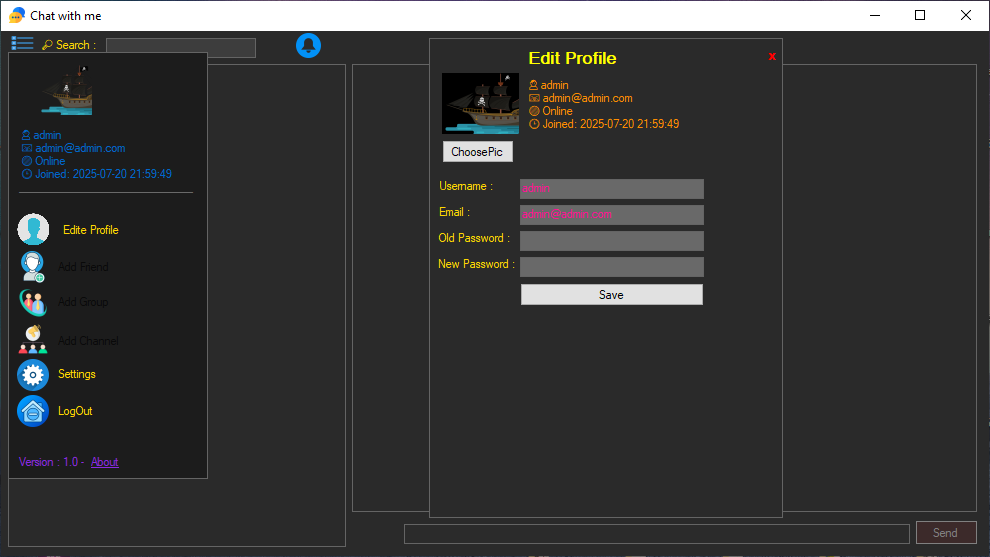This screenshot has height=557, width=990.
Task: Select the LogOut menu label
Action: 75,411
